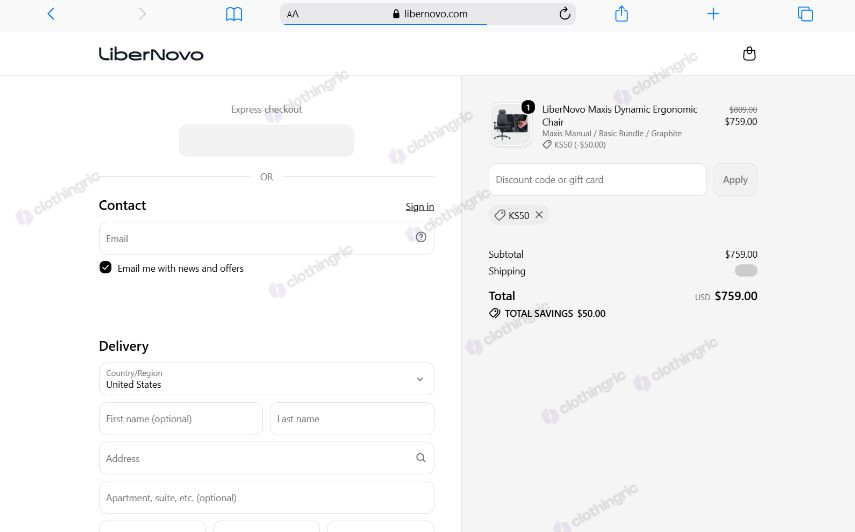Viewport: 855px width, 532px height.
Task: Click the Apply discount button
Action: point(735,179)
